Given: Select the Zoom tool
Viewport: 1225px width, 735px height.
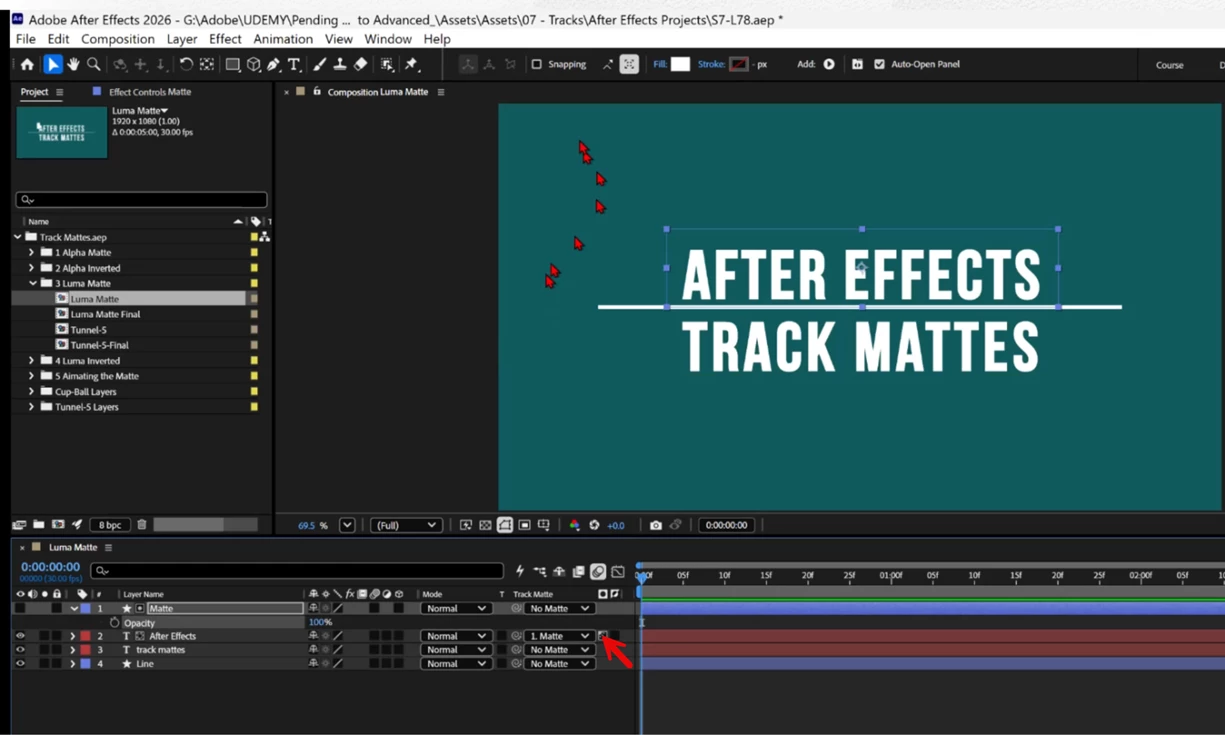Looking at the screenshot, I should tap(93, 64).
